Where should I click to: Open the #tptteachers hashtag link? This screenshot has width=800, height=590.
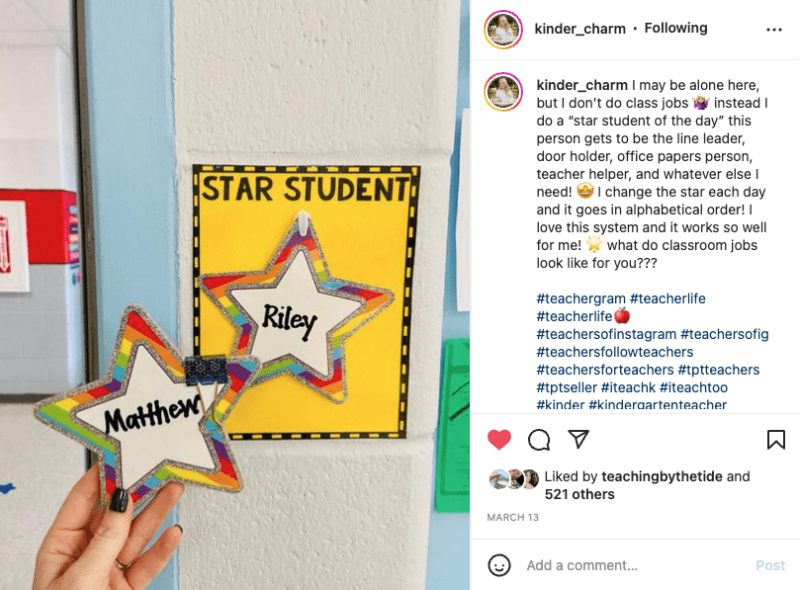click(x=718, y=370)
